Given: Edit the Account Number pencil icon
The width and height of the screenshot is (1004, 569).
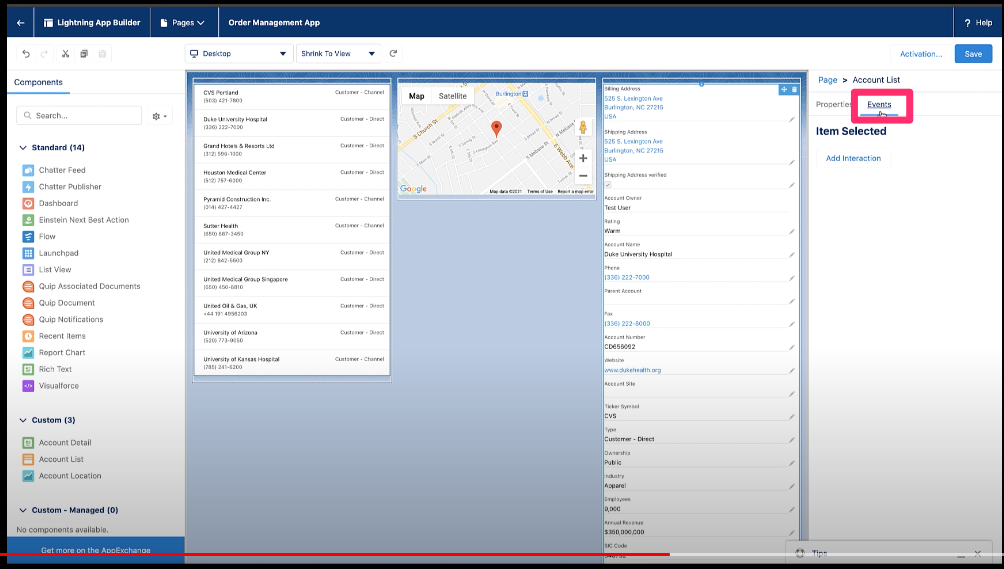Looking at the screenshot, I should tap(792, 347).
